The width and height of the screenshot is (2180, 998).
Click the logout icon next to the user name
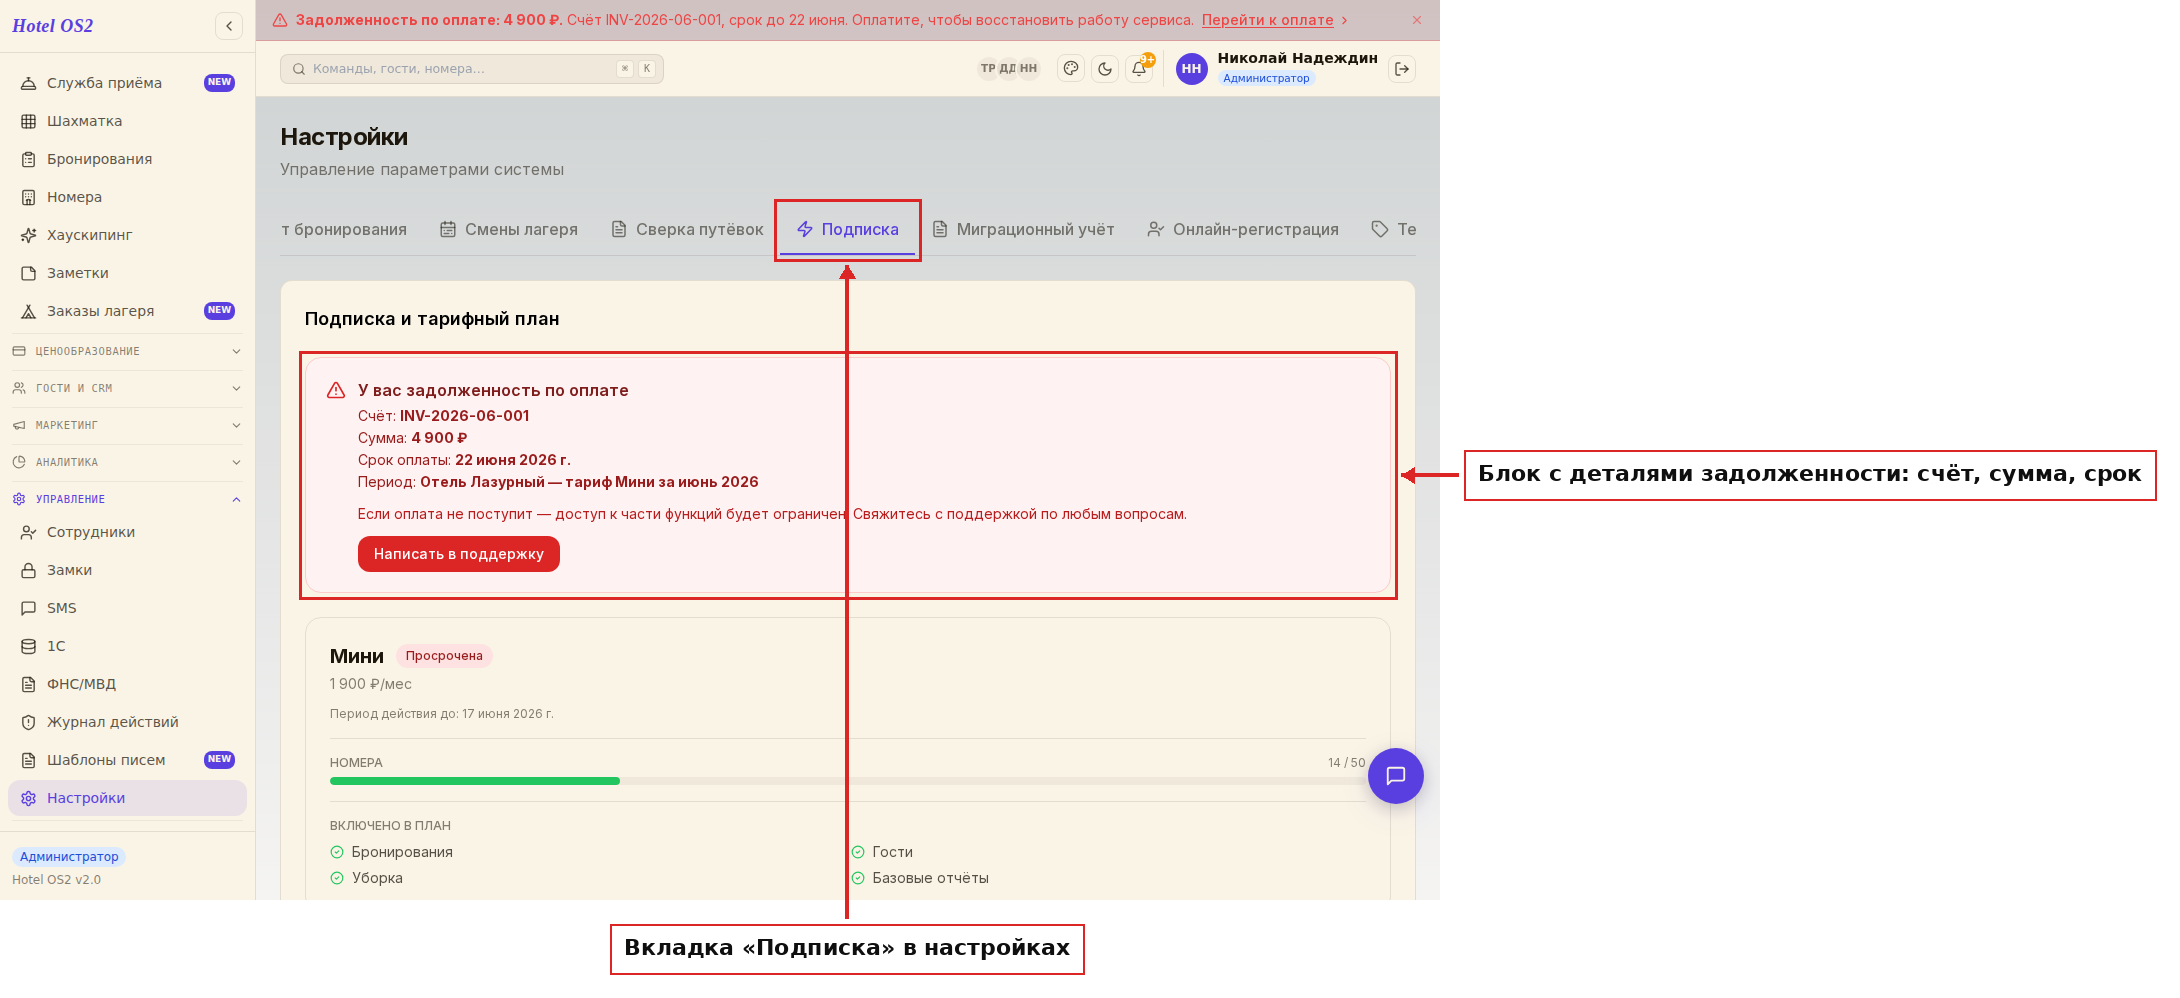pyautogui.click(x=1402, y=69)
